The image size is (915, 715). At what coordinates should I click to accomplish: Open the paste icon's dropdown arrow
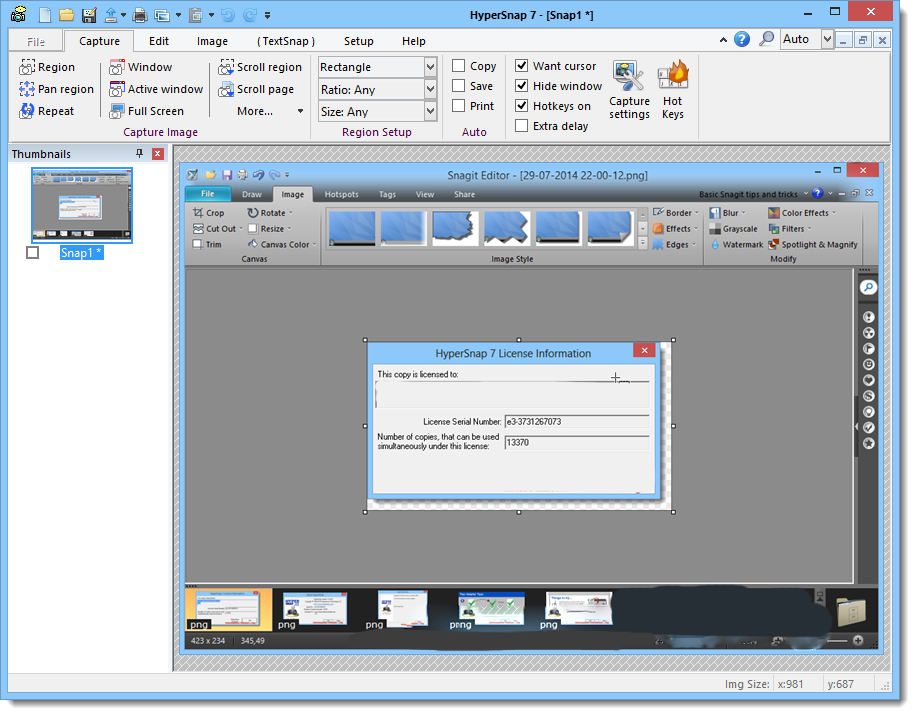click(x=211, y=16)
